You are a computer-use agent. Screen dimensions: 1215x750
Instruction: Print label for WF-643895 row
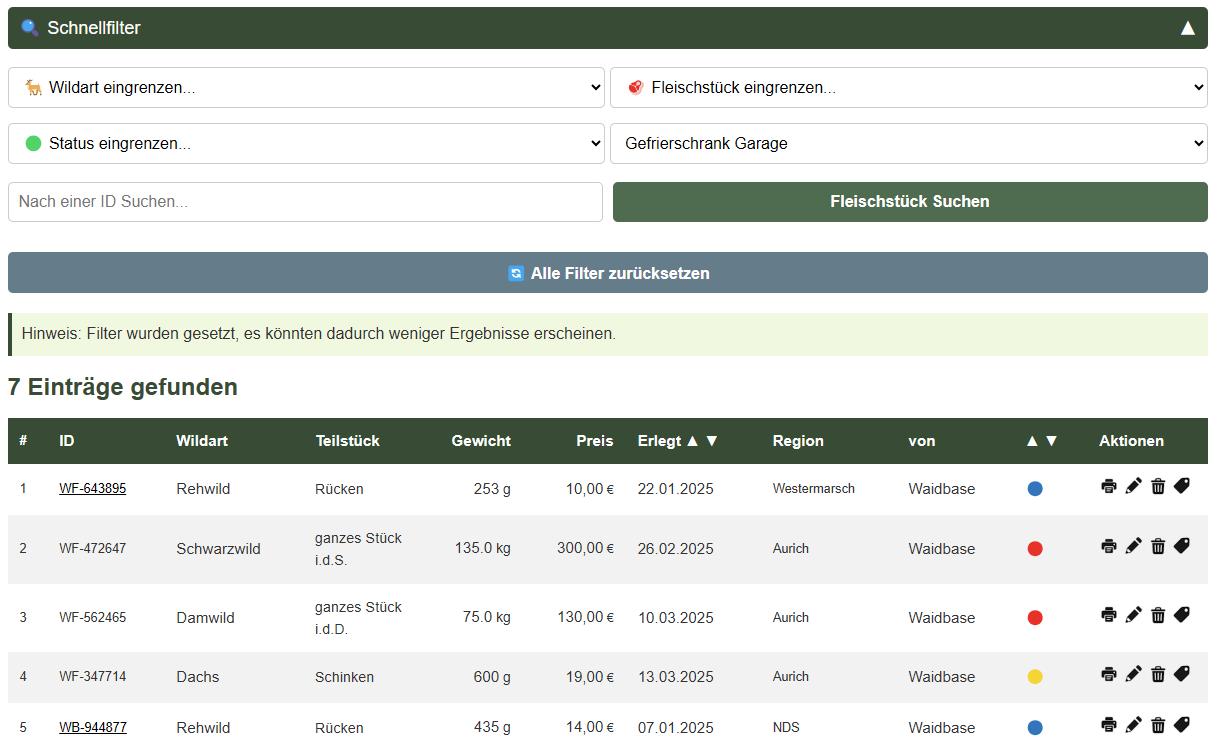(1108, 486)
